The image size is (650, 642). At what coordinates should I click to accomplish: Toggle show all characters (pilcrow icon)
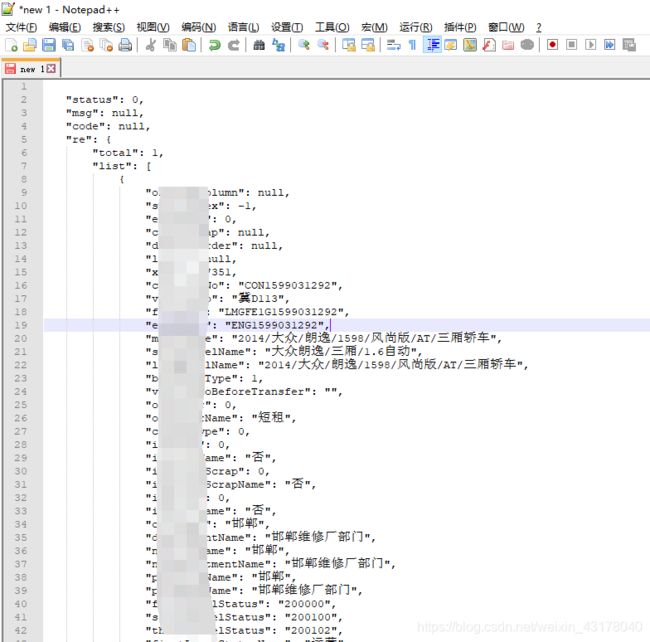(412, 45)
